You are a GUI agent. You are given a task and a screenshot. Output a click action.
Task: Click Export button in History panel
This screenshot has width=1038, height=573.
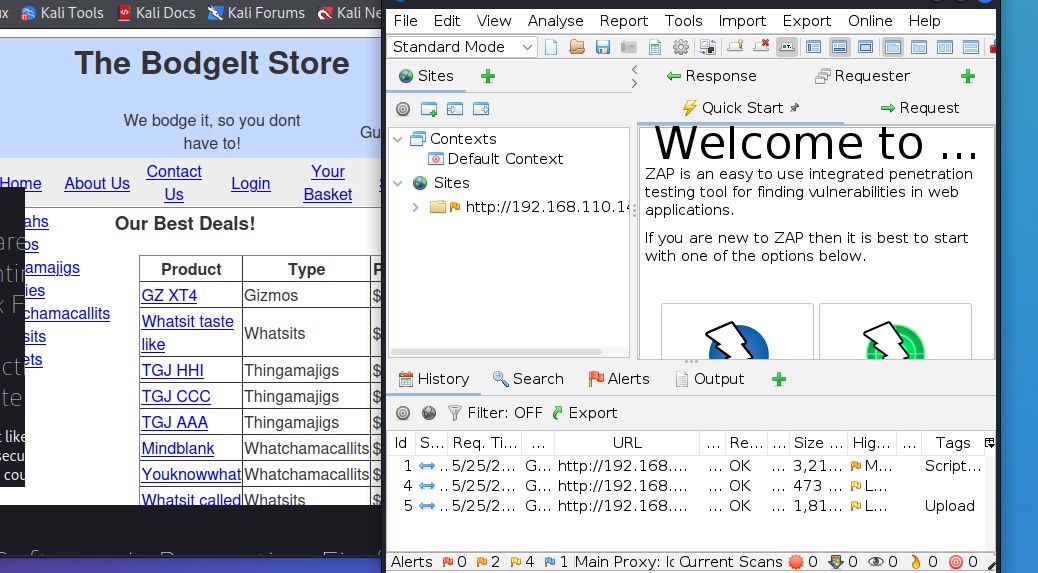tap(584, 413)
